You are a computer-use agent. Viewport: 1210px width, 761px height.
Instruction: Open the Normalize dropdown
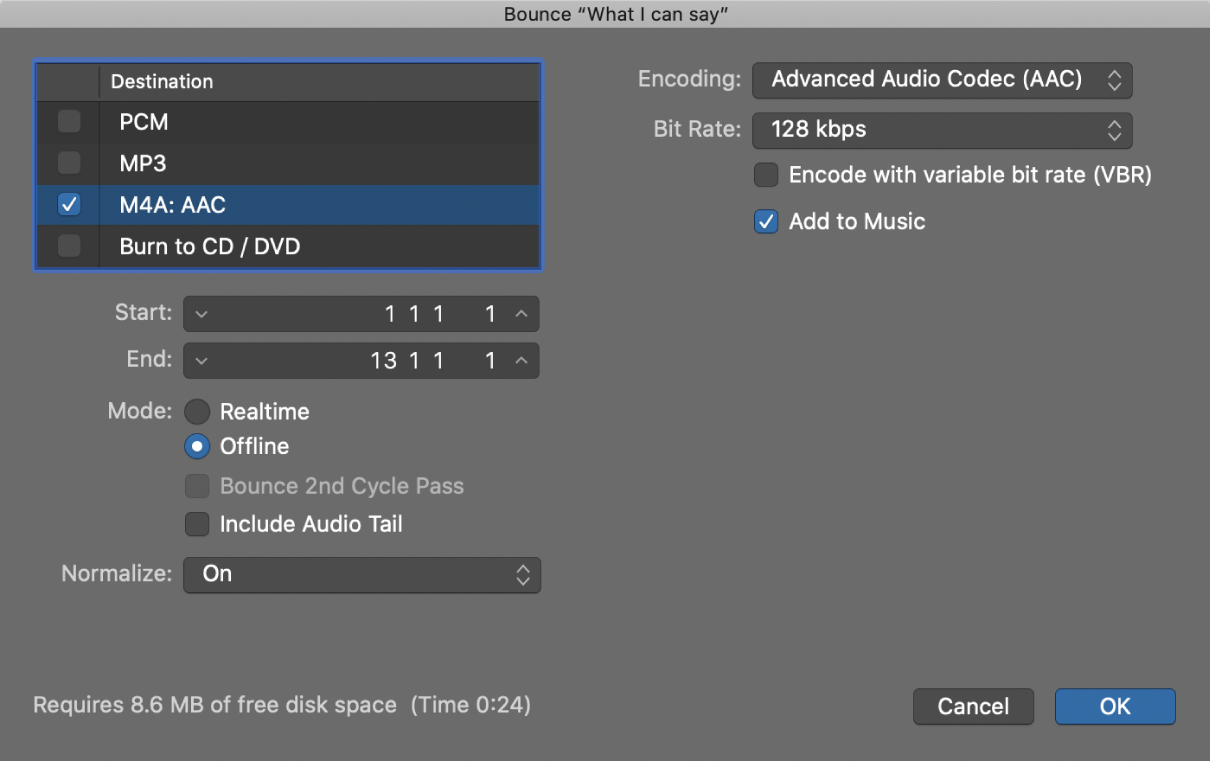(x=362, y=575)
